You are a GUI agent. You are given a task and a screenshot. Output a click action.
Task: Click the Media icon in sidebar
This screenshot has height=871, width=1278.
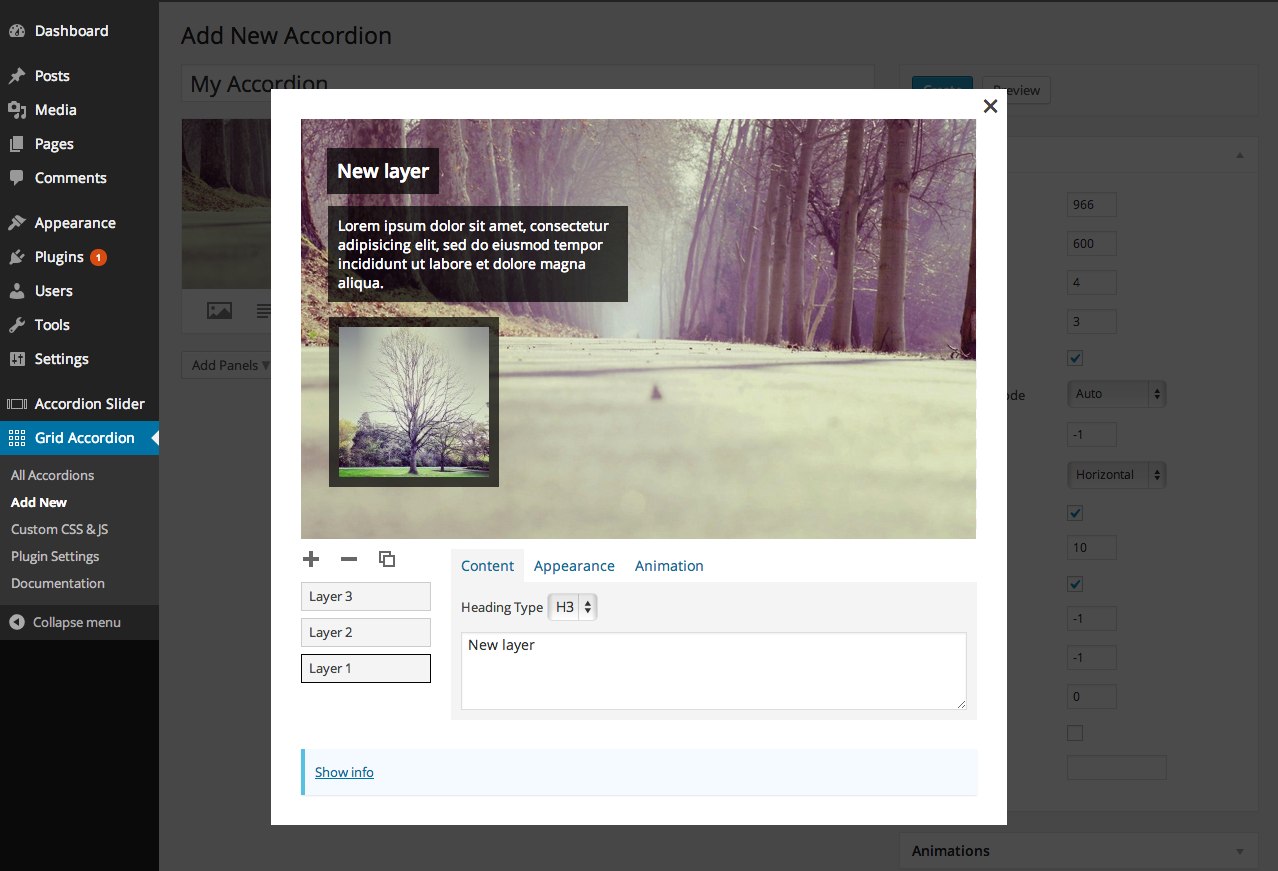tap(17, 110)
